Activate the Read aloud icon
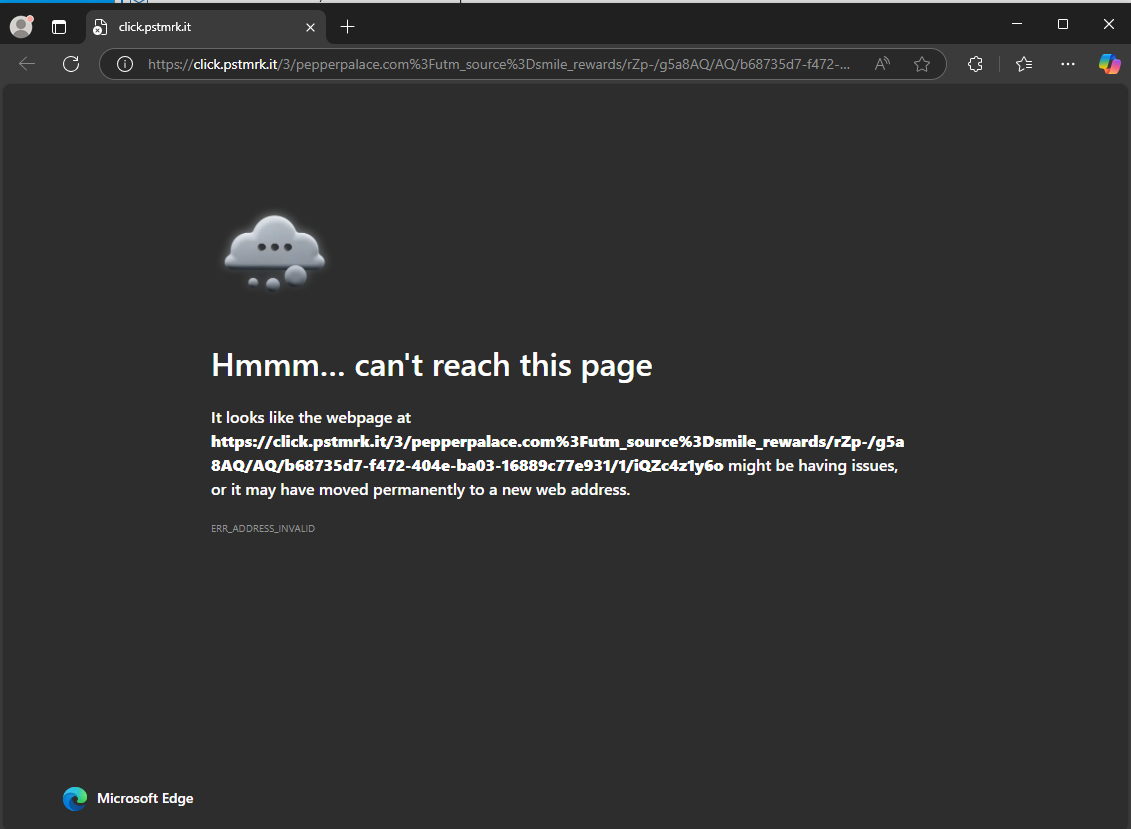This screenshot has width=1131, height=829. [x=882, y=64]
